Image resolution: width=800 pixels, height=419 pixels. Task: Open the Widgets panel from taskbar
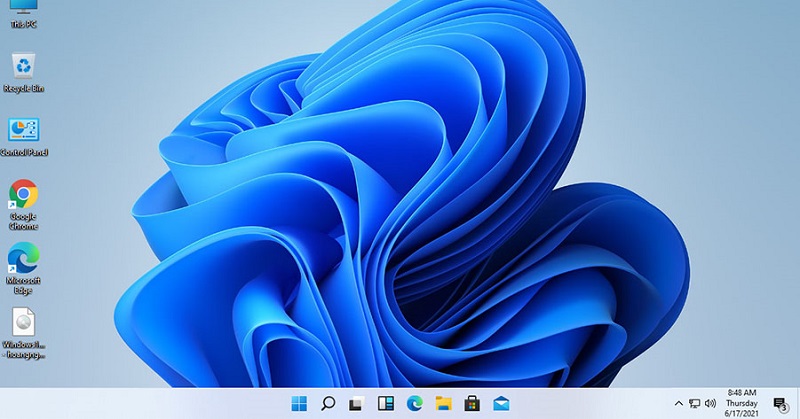coord(386,403)
